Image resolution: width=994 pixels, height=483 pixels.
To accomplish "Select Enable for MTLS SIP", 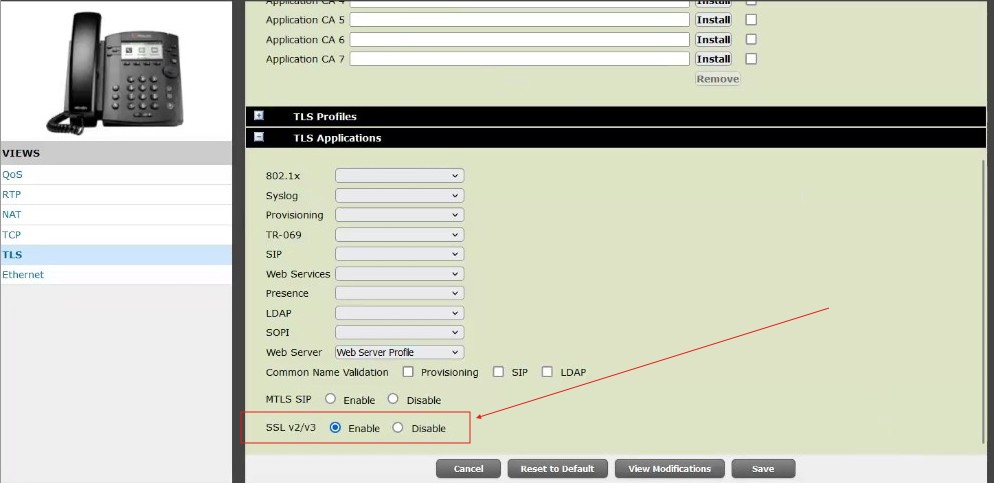I will (331, 399).
